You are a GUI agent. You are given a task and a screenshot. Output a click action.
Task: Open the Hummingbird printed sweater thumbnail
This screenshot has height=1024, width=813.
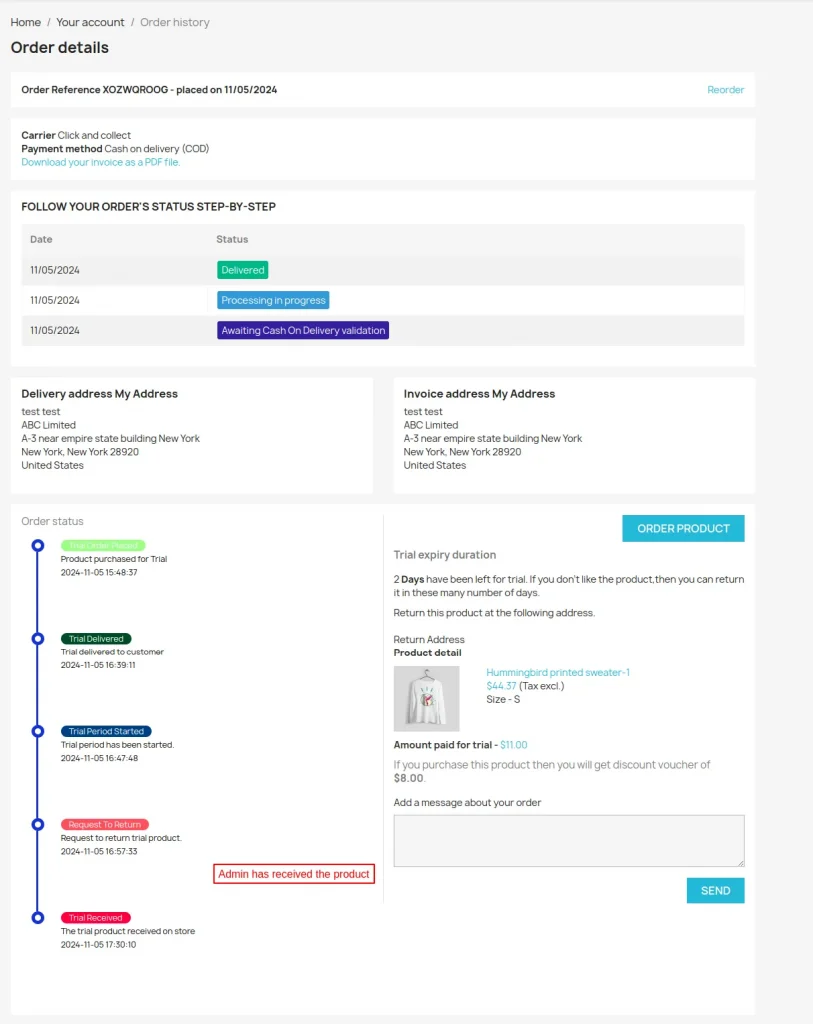pos(427,698)
